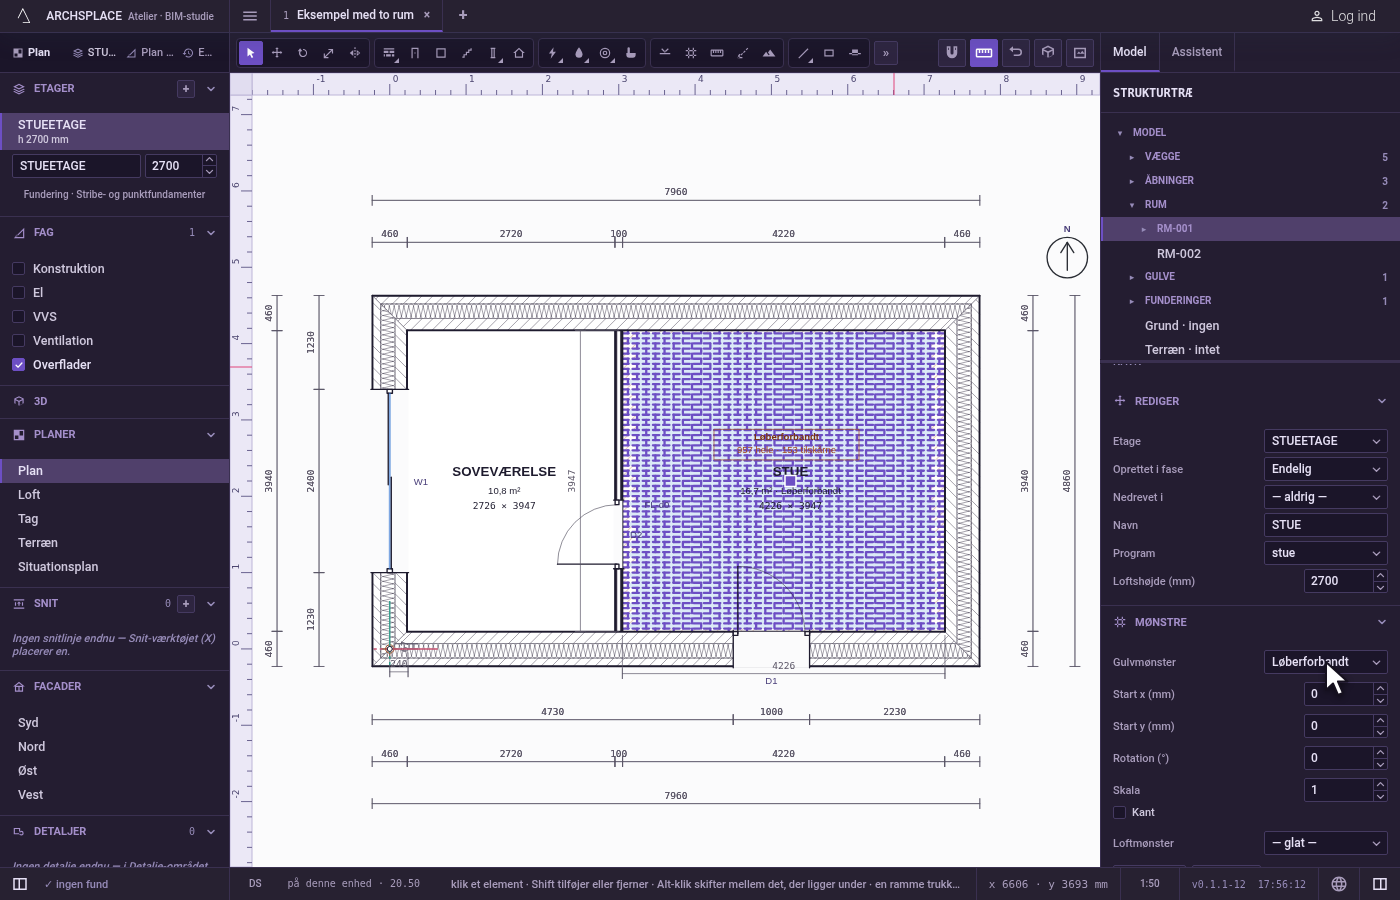Switch to the Assistent tab

point(1197,52)
